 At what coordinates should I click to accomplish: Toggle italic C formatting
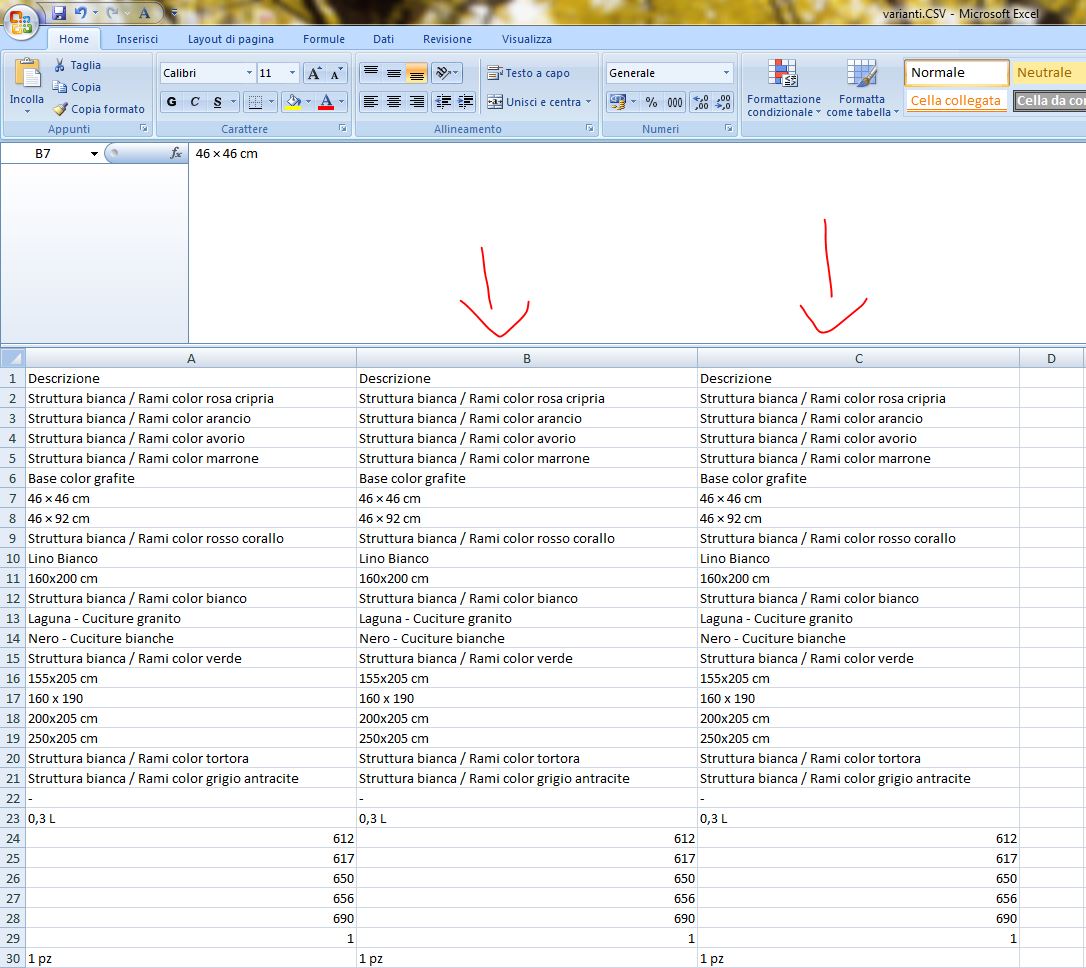pos(195,102)
